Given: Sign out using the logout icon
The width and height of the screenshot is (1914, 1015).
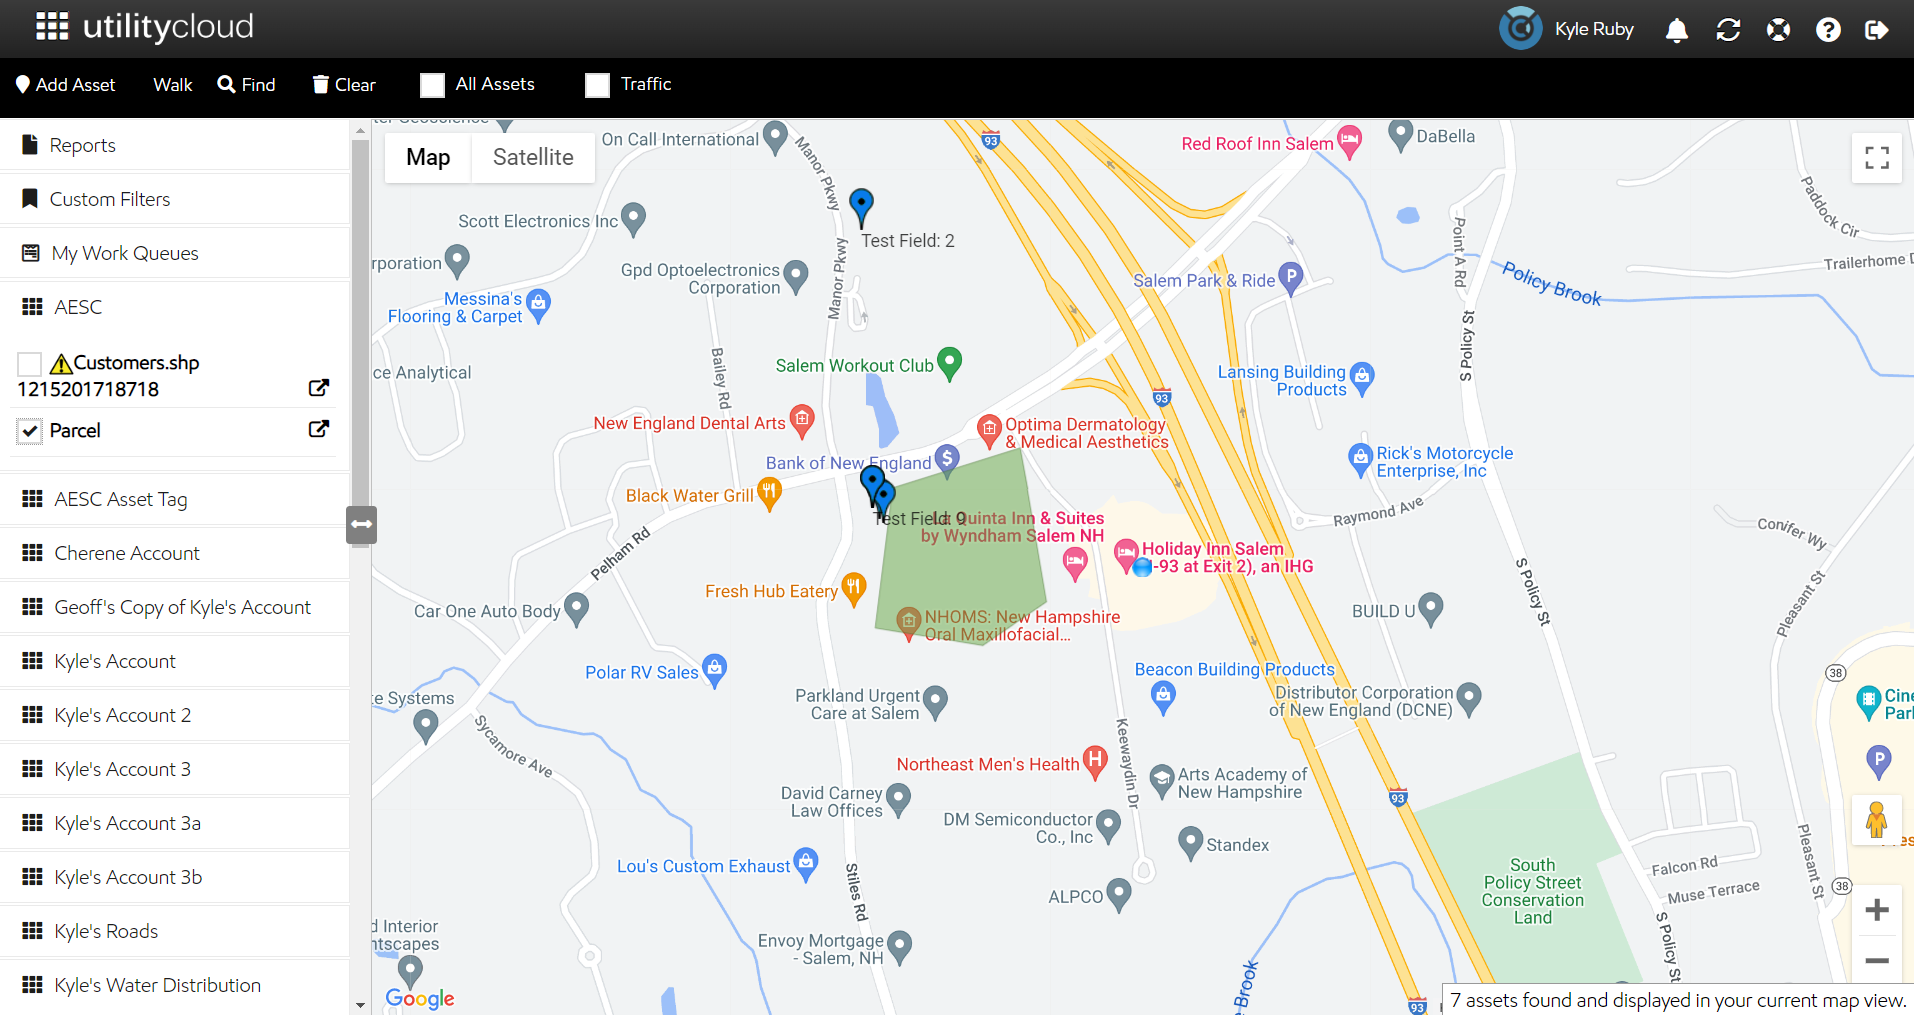Looking at the screenshot, I should click(x=1879, y=30).
